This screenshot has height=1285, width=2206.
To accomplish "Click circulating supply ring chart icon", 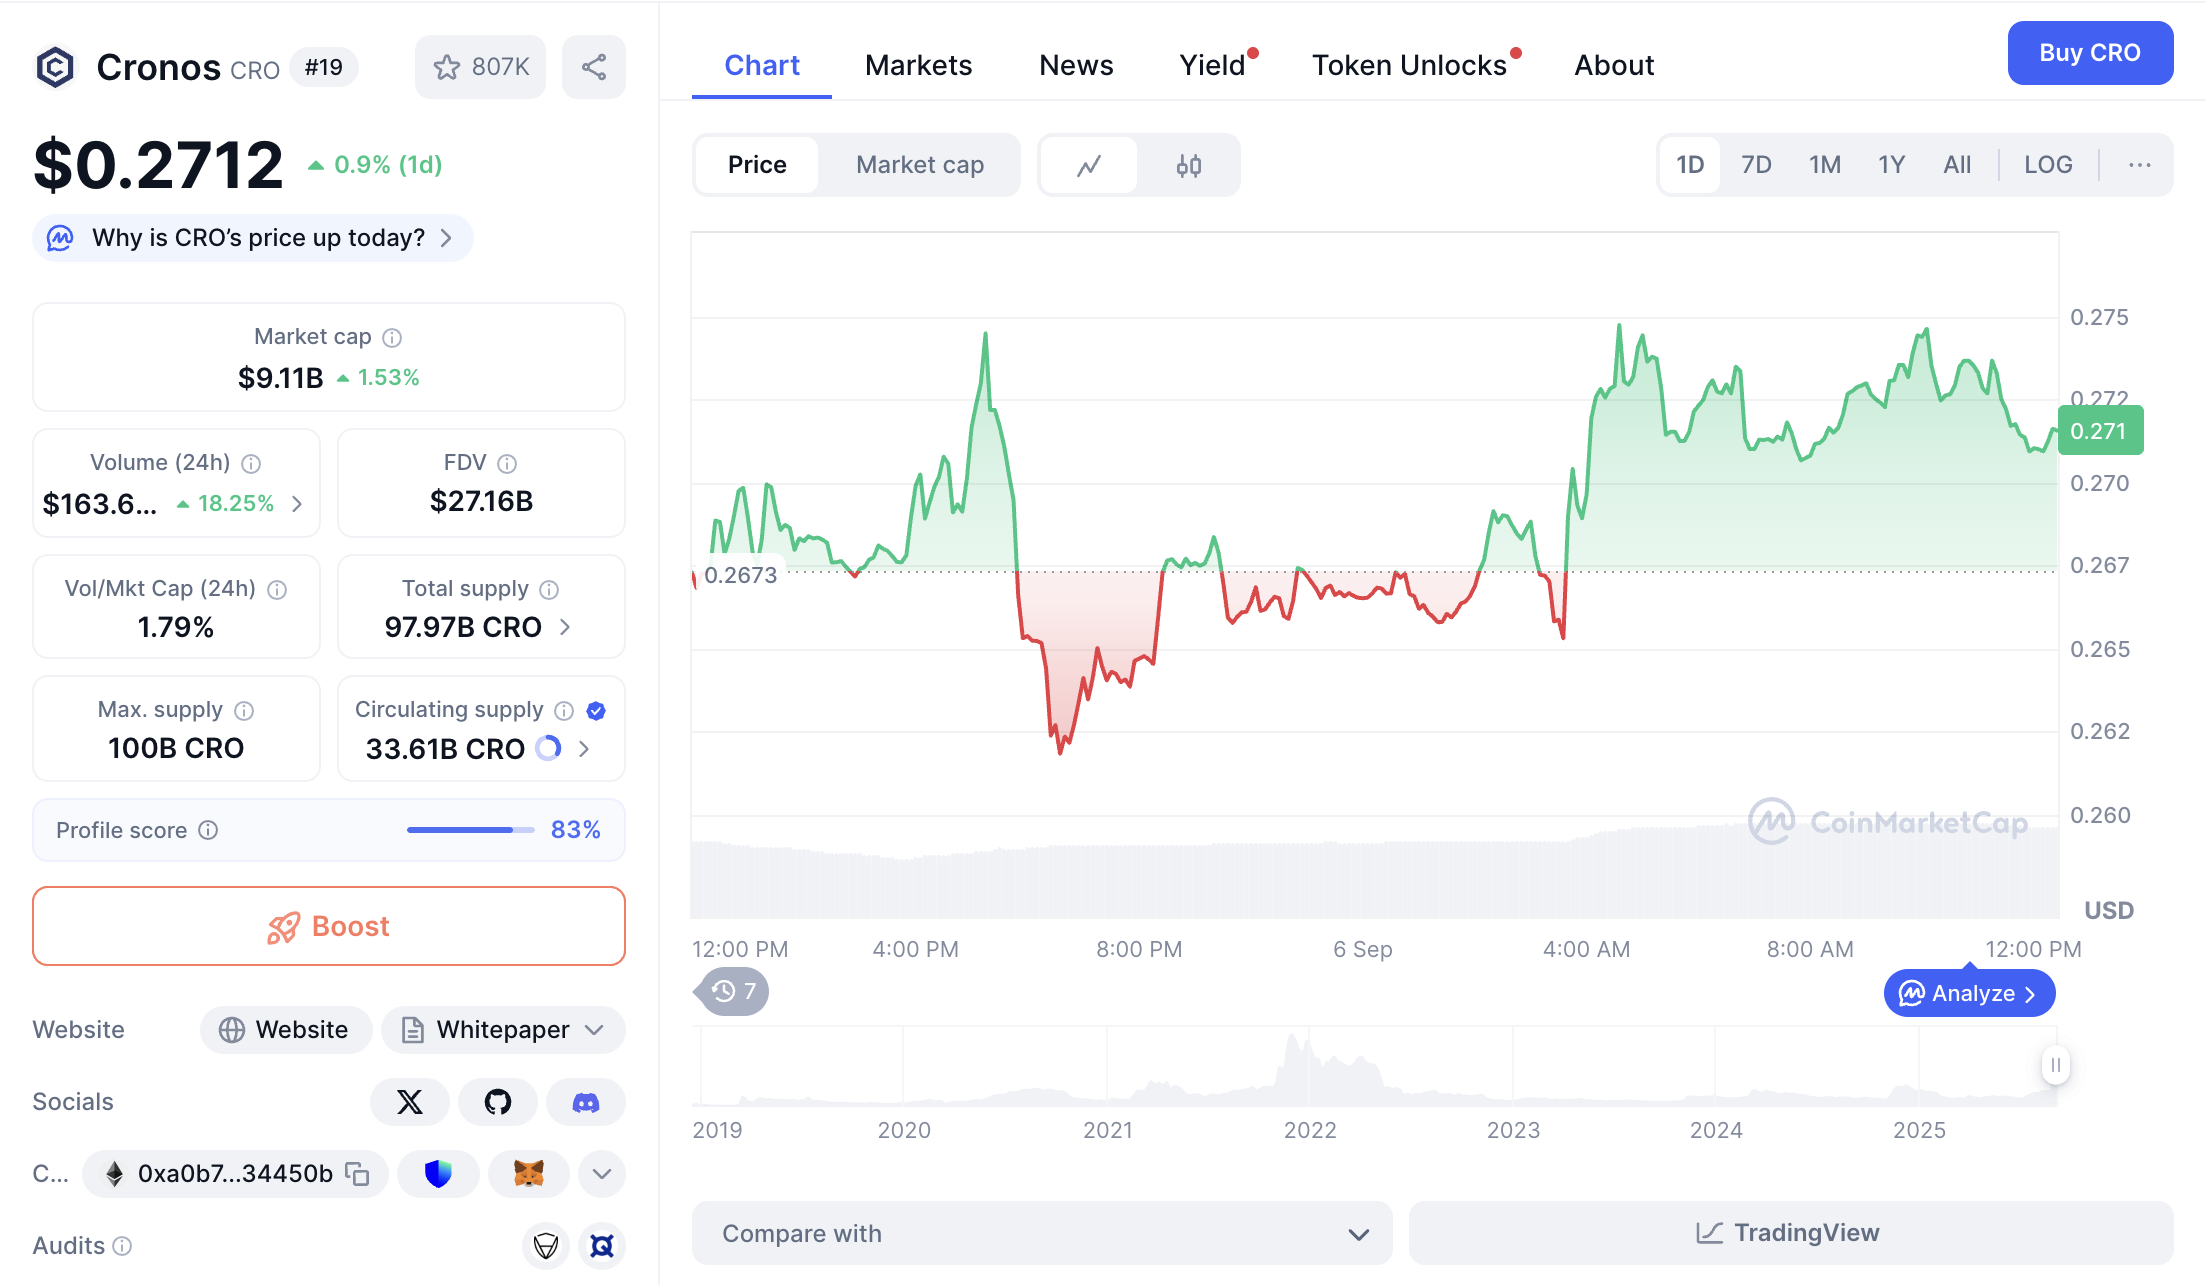I will 548,748.
